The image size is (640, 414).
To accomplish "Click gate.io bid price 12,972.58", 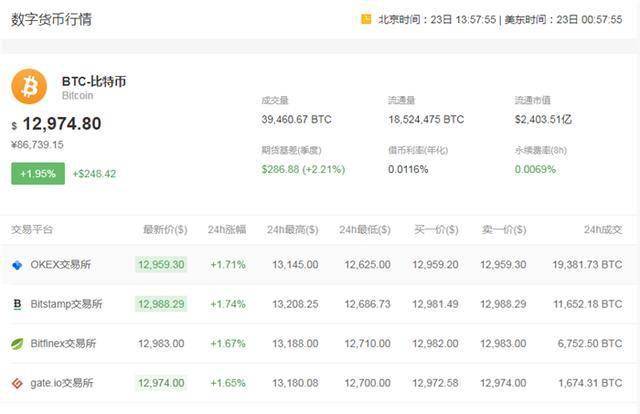I will [435, 383].
